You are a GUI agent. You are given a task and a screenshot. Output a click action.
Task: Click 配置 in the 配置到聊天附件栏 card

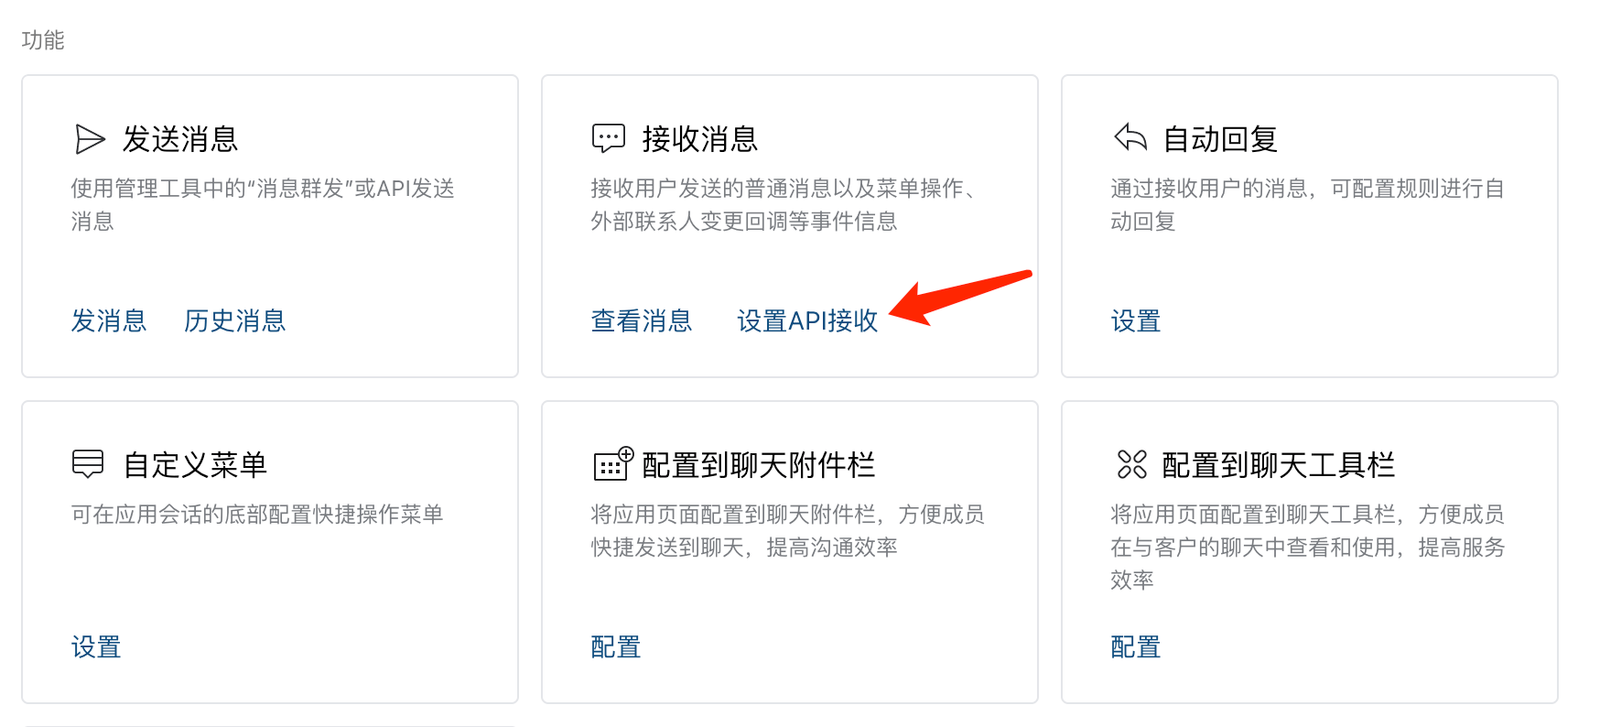click(615, 647)
